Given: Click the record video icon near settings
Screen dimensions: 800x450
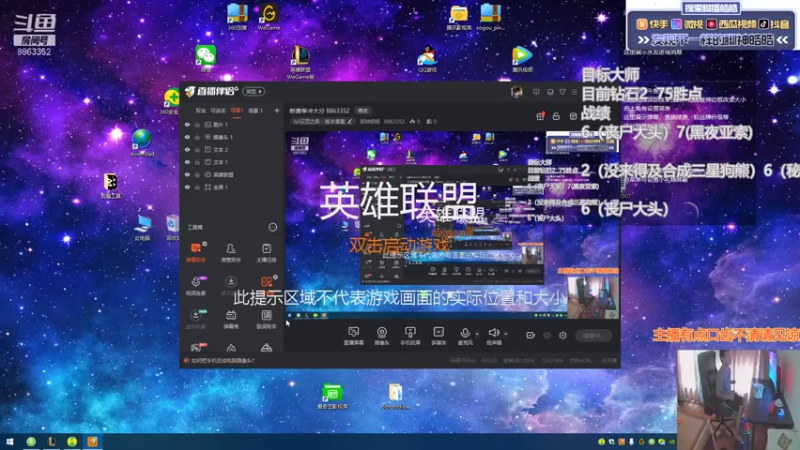Looking at the screenshot, I should pos(531,335).
